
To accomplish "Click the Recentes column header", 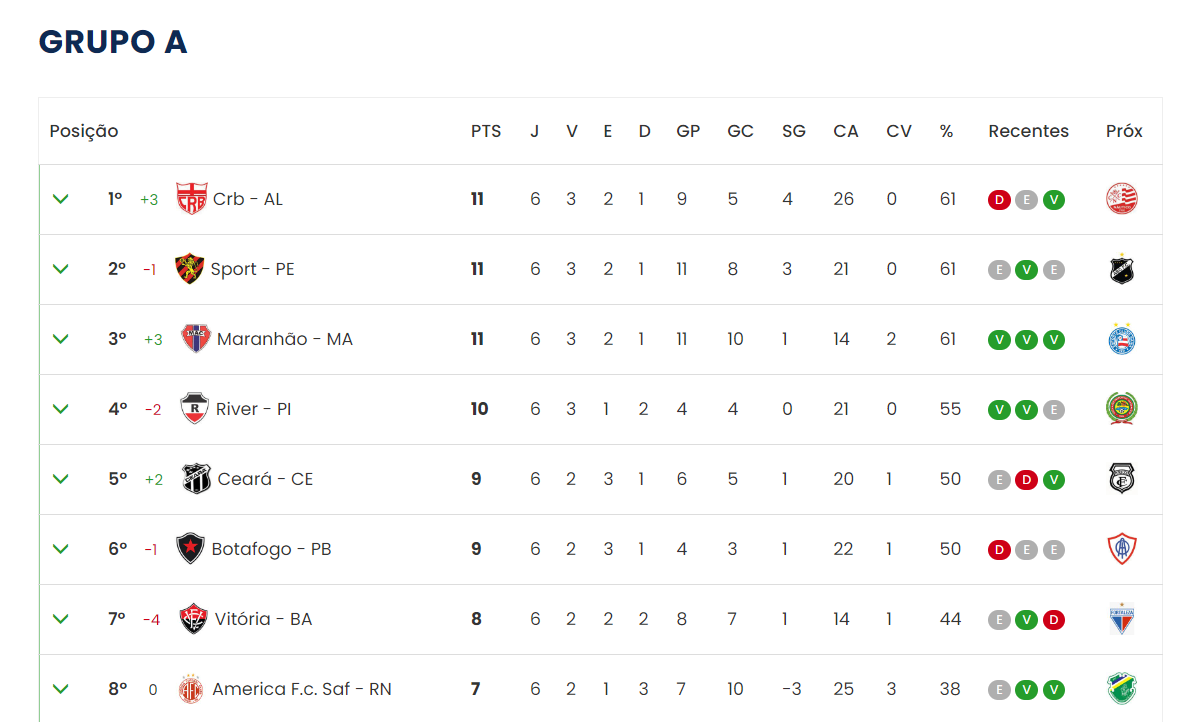I will pyautogui.click(x=1028, y=131).
